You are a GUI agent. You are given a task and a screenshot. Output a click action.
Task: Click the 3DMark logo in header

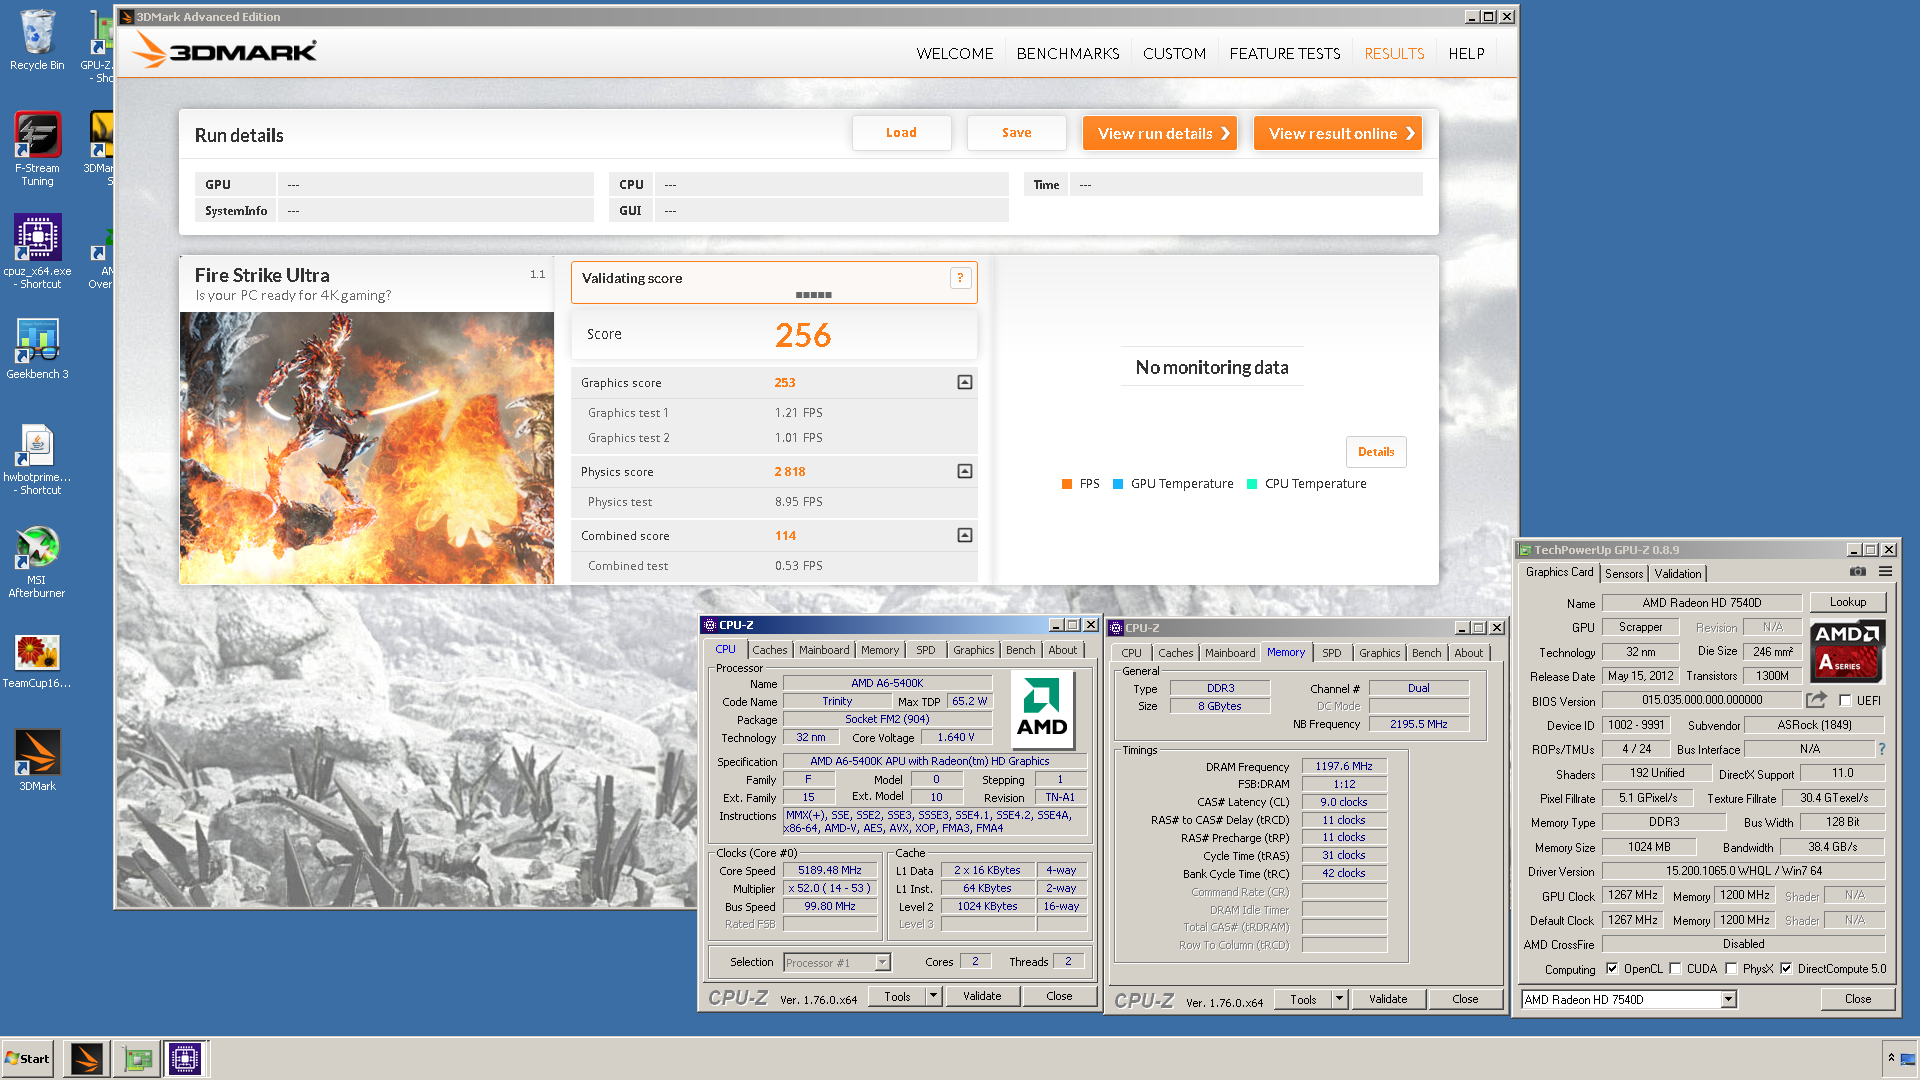tap(224, 51)
